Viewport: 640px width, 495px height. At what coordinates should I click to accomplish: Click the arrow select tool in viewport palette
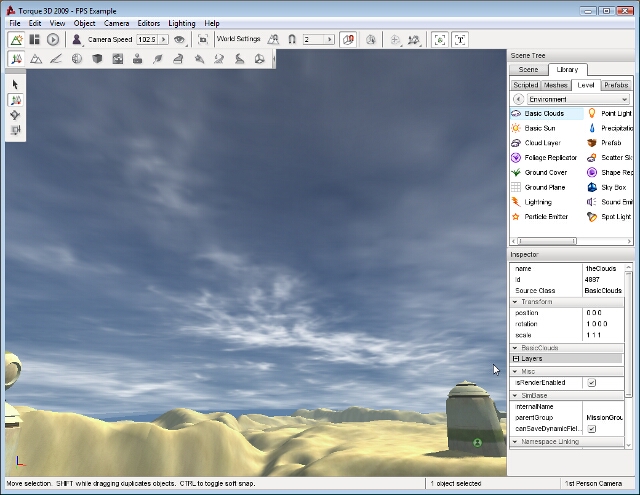pyautogui.click(x=16, y=85)
